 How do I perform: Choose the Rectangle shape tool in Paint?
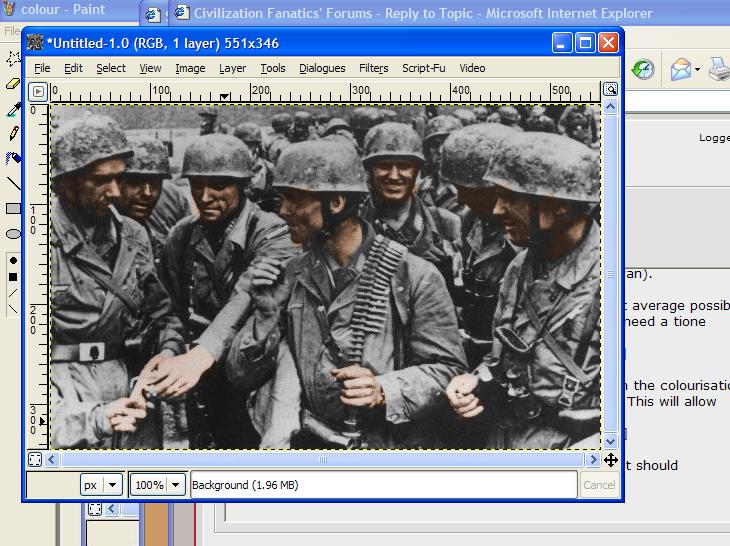(14, 208)
